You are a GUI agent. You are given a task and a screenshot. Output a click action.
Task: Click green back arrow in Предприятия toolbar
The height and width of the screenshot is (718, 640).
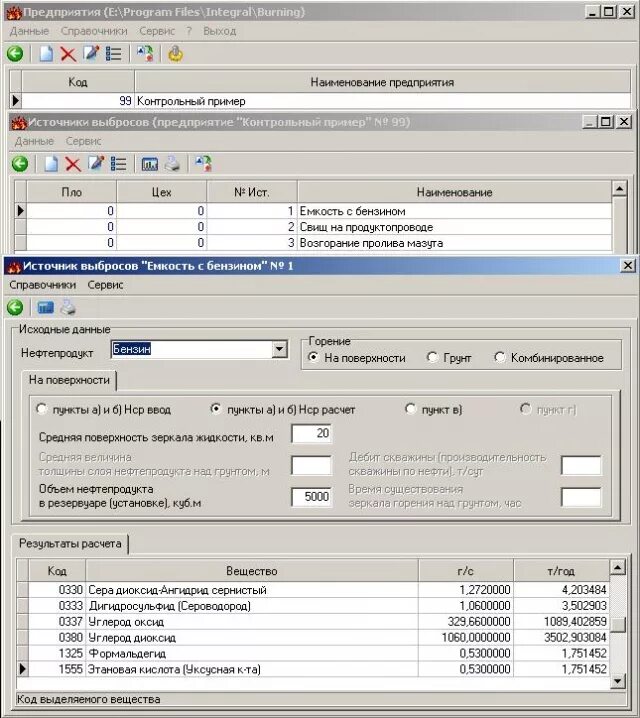[x=15, y=54]
